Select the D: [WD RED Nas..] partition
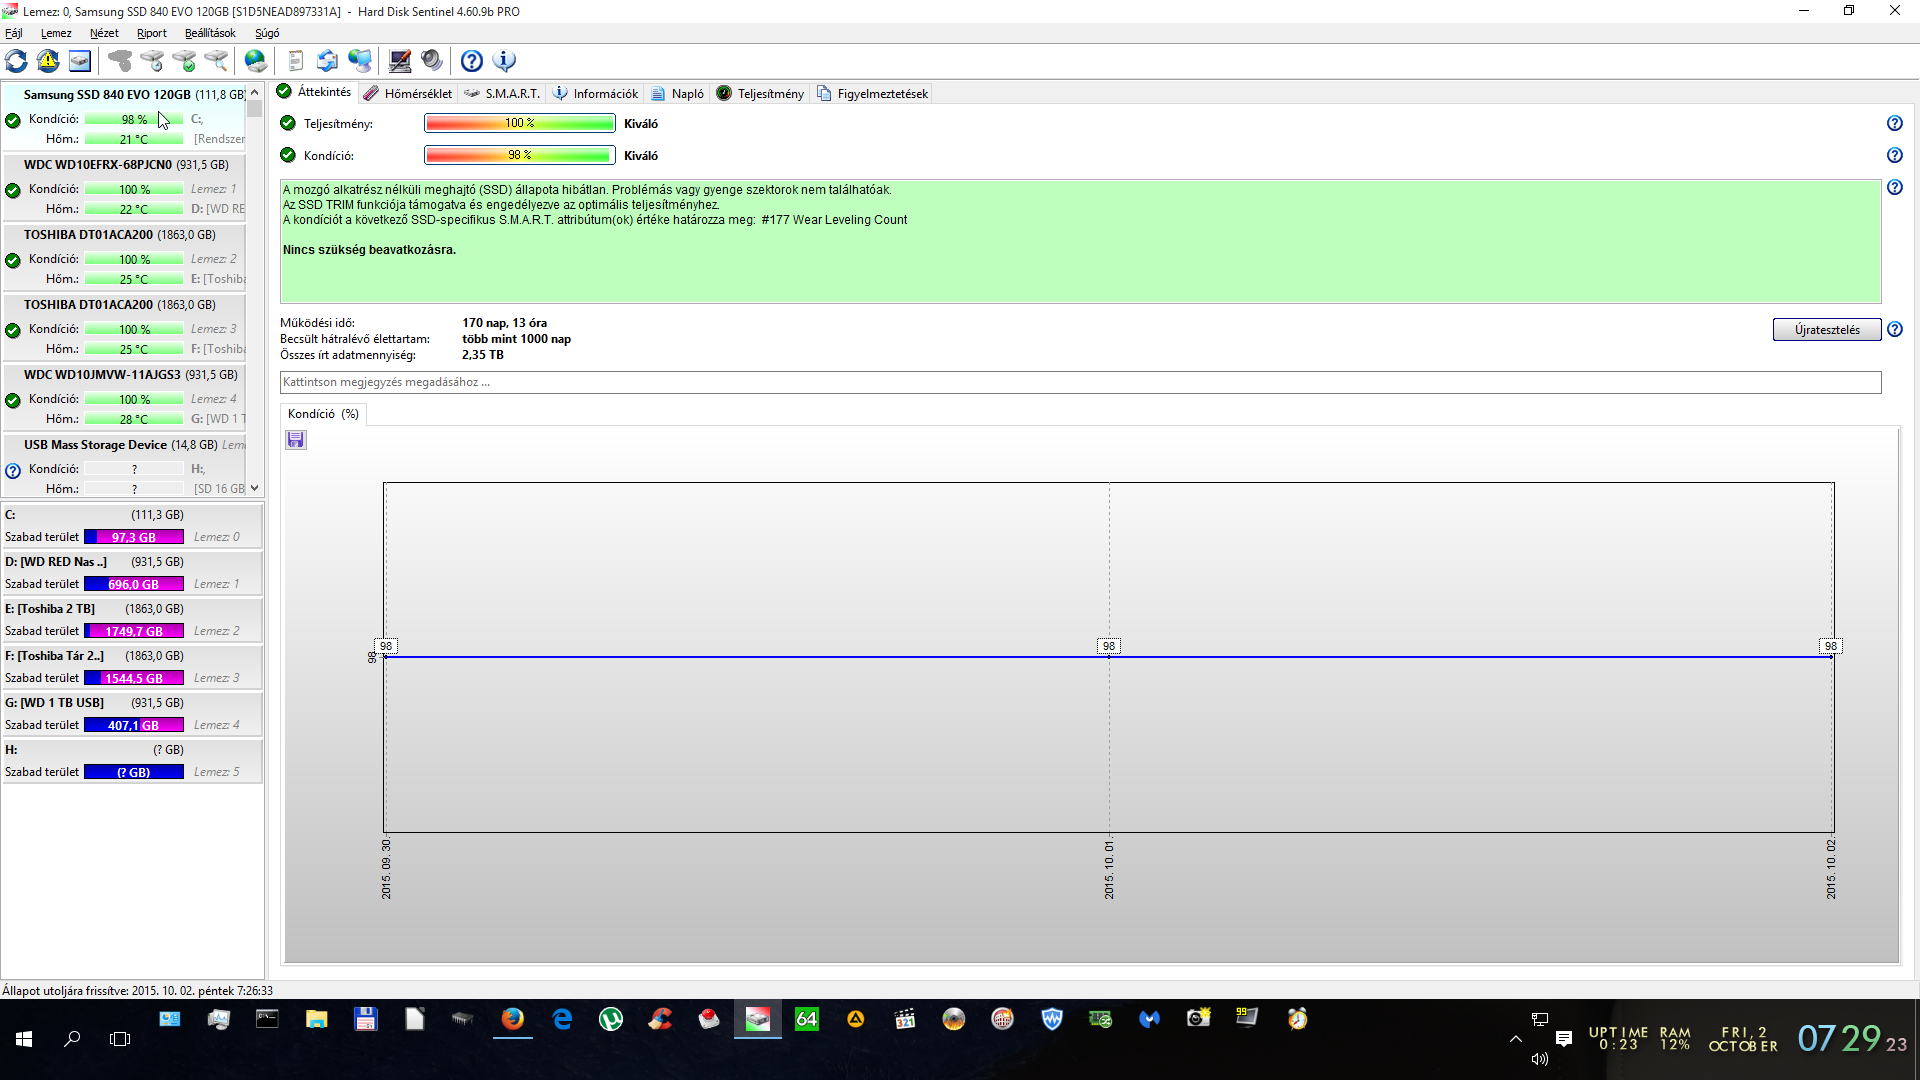 (x=132, y=573)
